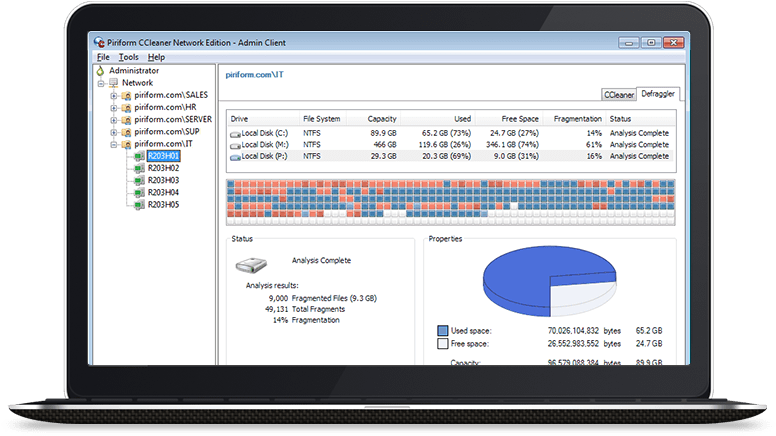Click the piriform.com\IT group icon
This screenshot has width=776, height=436.
pyautogui.click(x=126, y=144)
